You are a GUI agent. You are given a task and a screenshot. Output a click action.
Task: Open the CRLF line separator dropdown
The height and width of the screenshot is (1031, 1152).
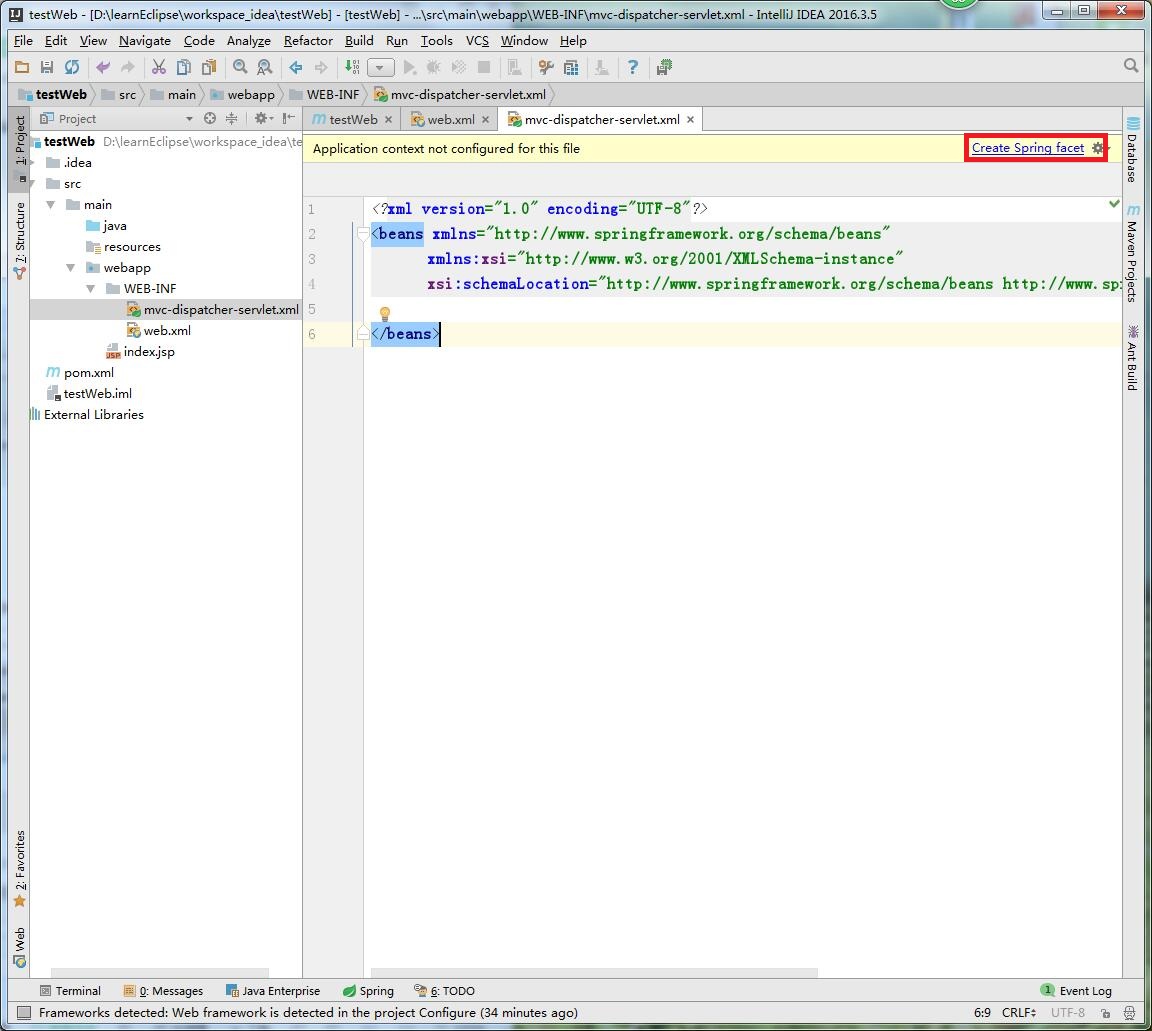(x=1019, y=1013)
